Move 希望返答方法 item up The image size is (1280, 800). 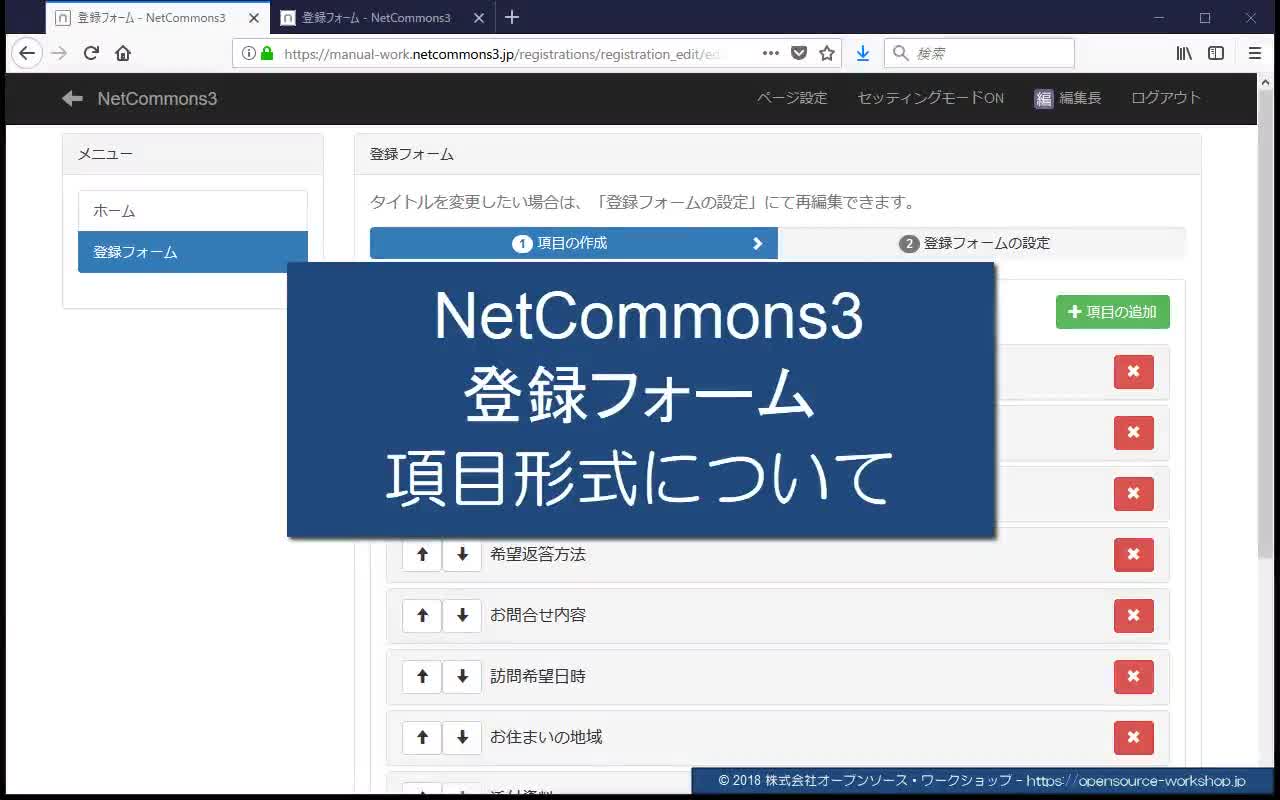pos(422,555)
